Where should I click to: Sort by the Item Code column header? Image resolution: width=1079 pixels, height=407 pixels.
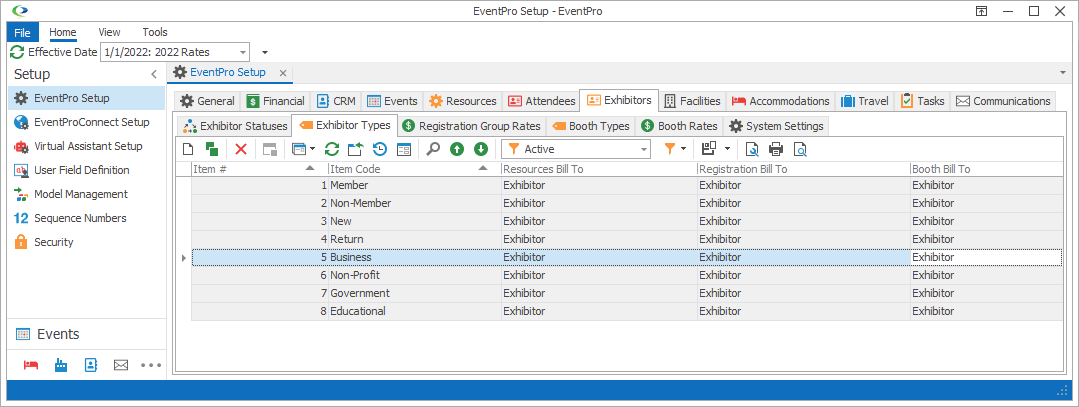414,169
